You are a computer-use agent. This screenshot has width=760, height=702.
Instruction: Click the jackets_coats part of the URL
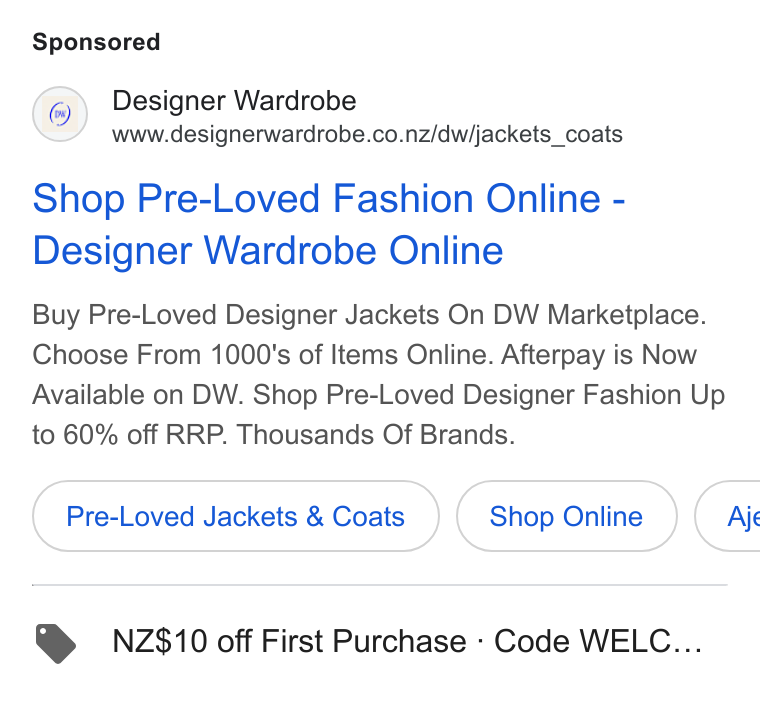[549, 135]
